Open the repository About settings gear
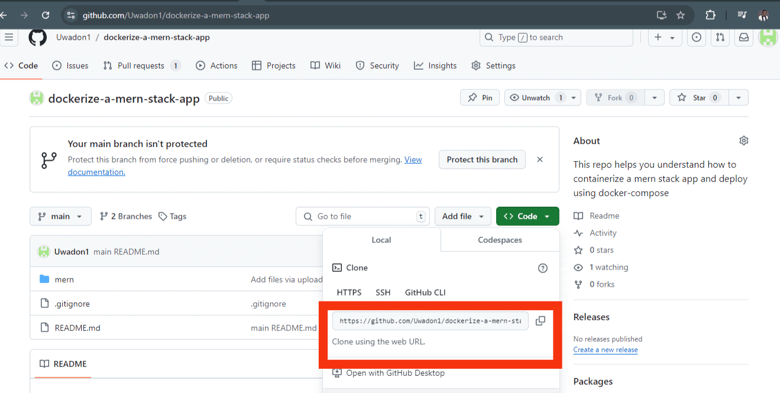Screen dimensions: 780x393 point(744,141)
